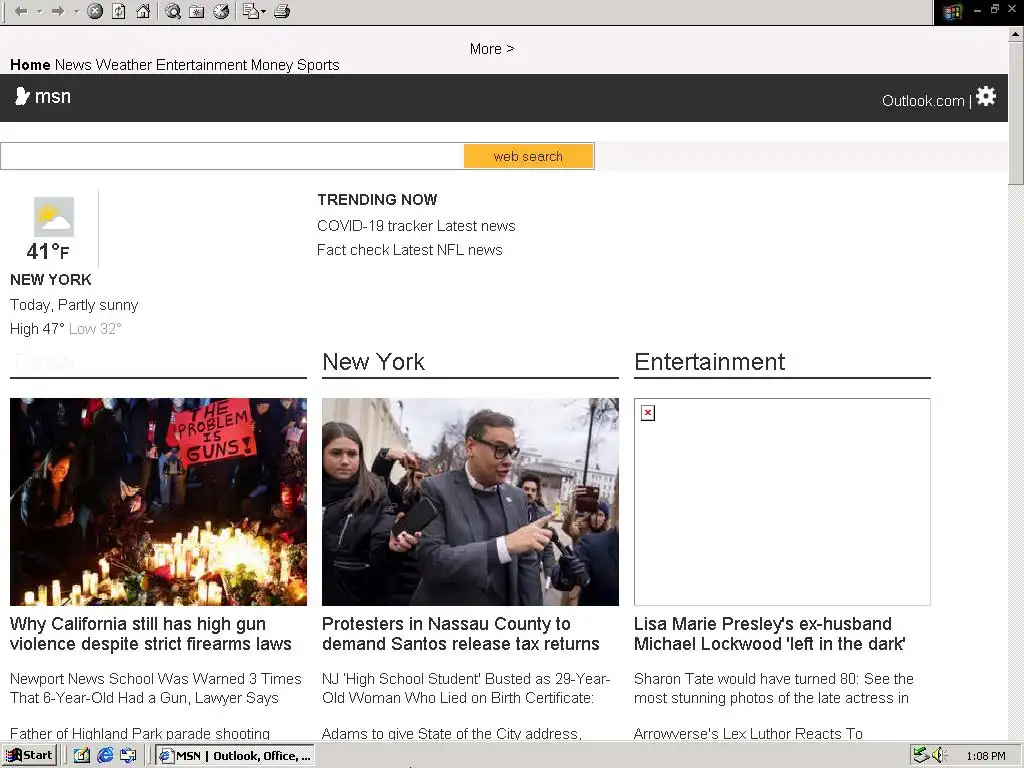Open the Forward button history dropdown arrow
Image resolution: width=1024 pixels, height=768 pixels.
point(76,11)
